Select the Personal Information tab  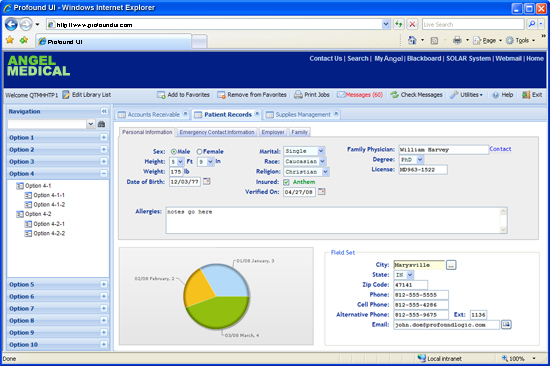tap(147, 132)
